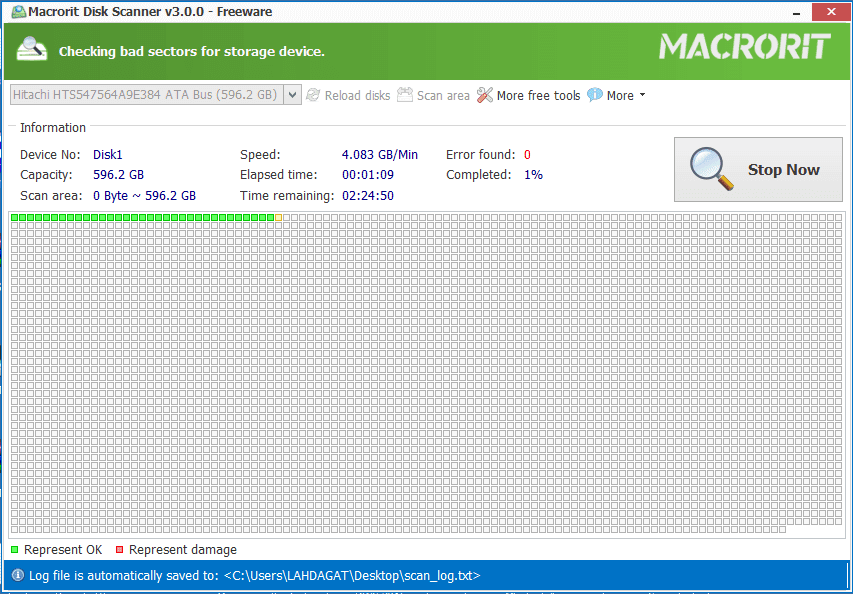853x594 pixels.
Task: Click the Scan area label
Action: [443, 96]
